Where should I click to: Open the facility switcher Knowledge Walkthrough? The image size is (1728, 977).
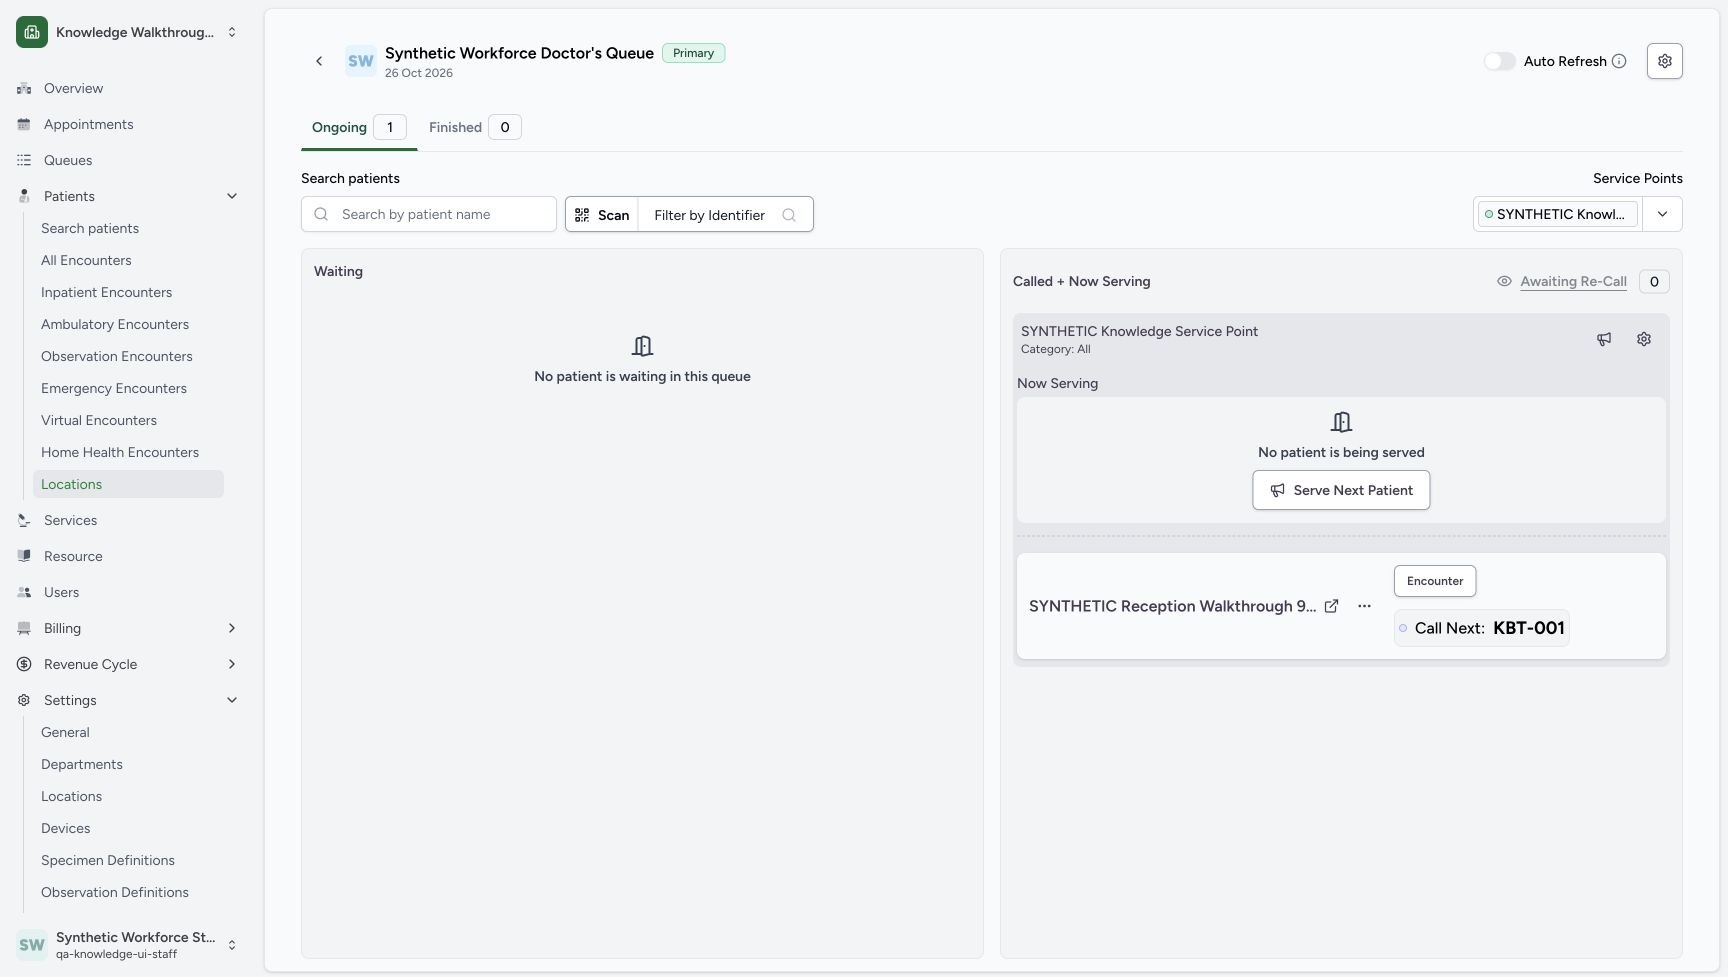(x=127, y=32)
